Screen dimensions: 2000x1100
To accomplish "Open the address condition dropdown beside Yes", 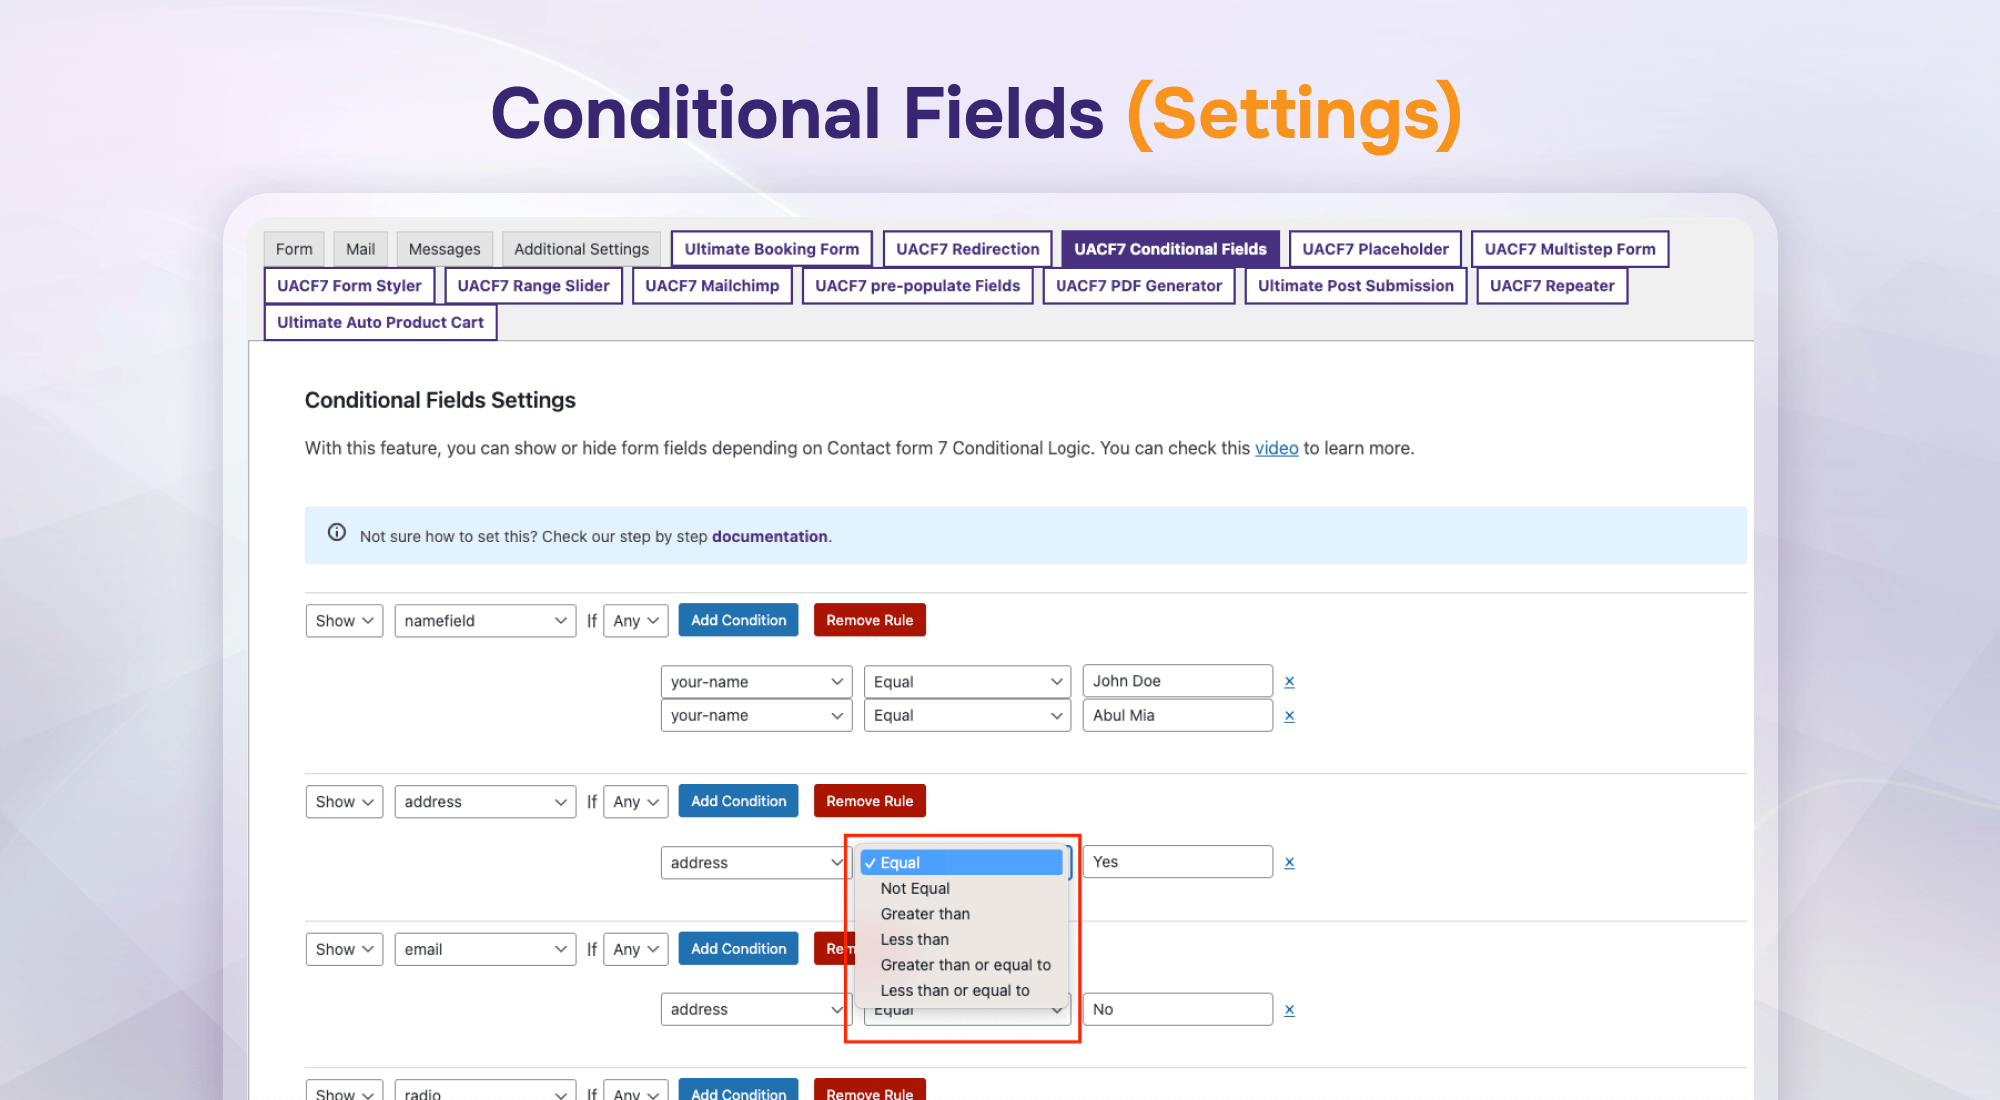I will coord(756,863).
